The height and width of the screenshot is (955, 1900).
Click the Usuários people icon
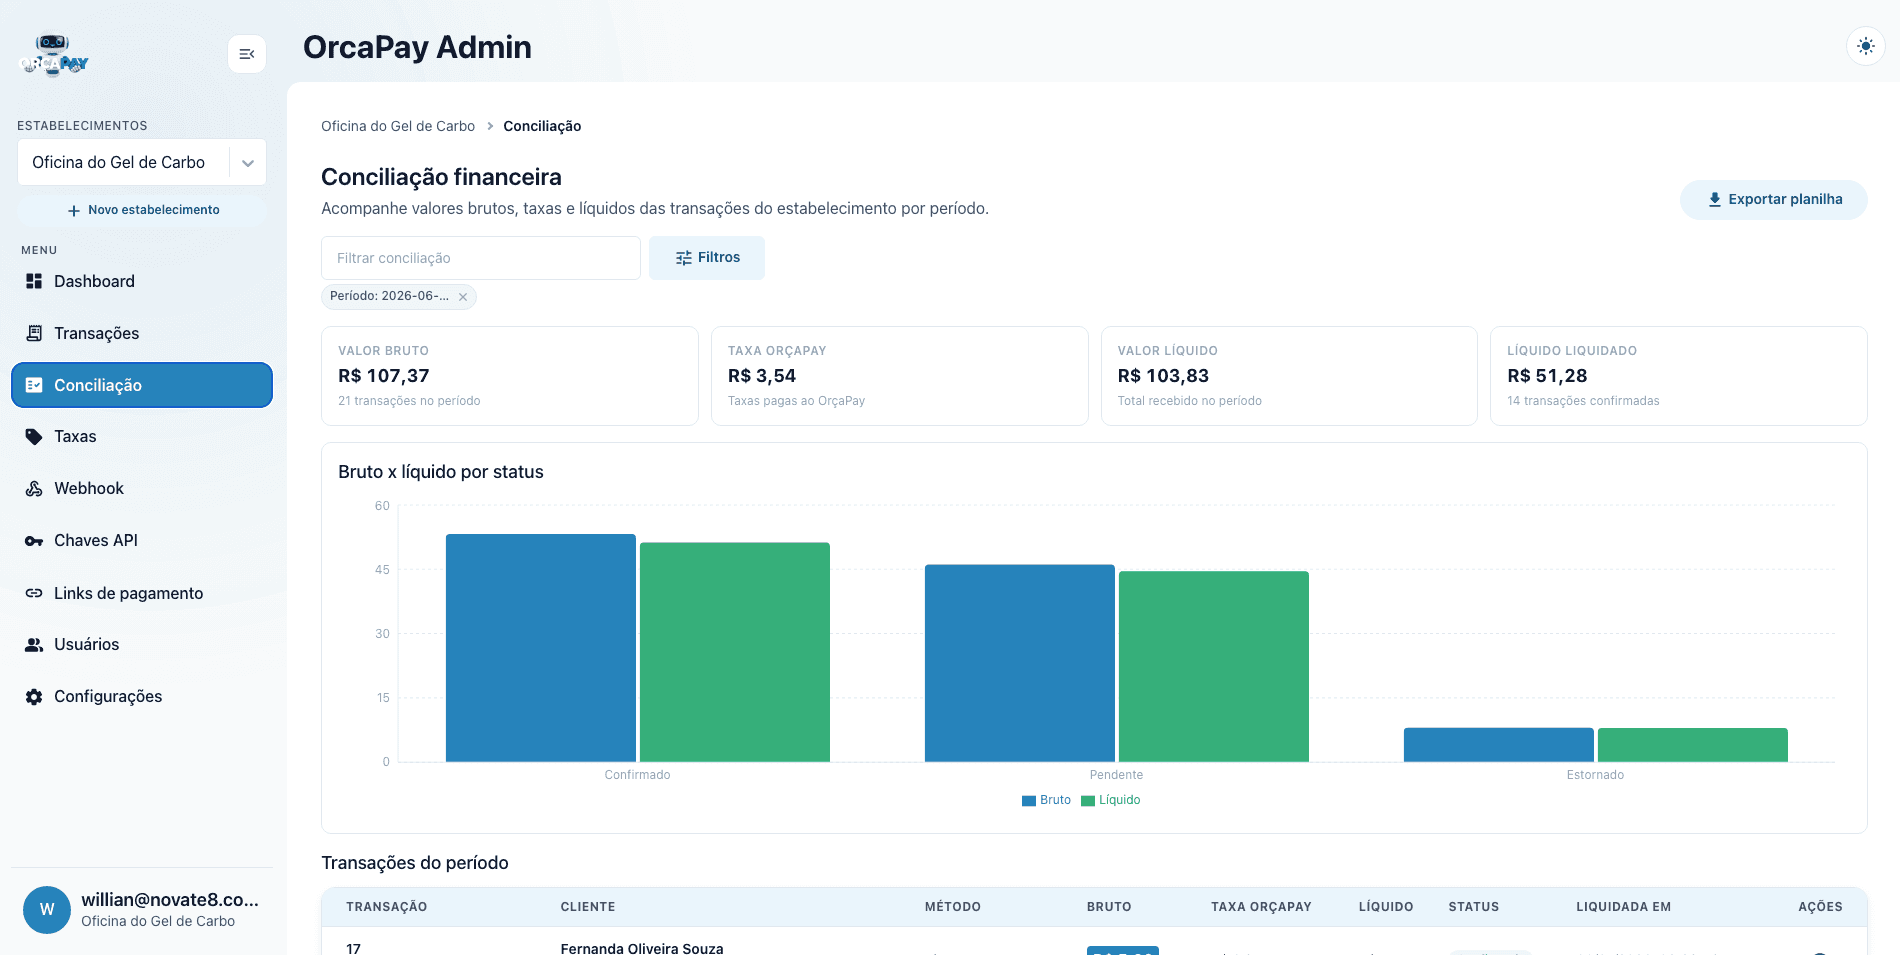pyautogui.click(x=34, y=645)
